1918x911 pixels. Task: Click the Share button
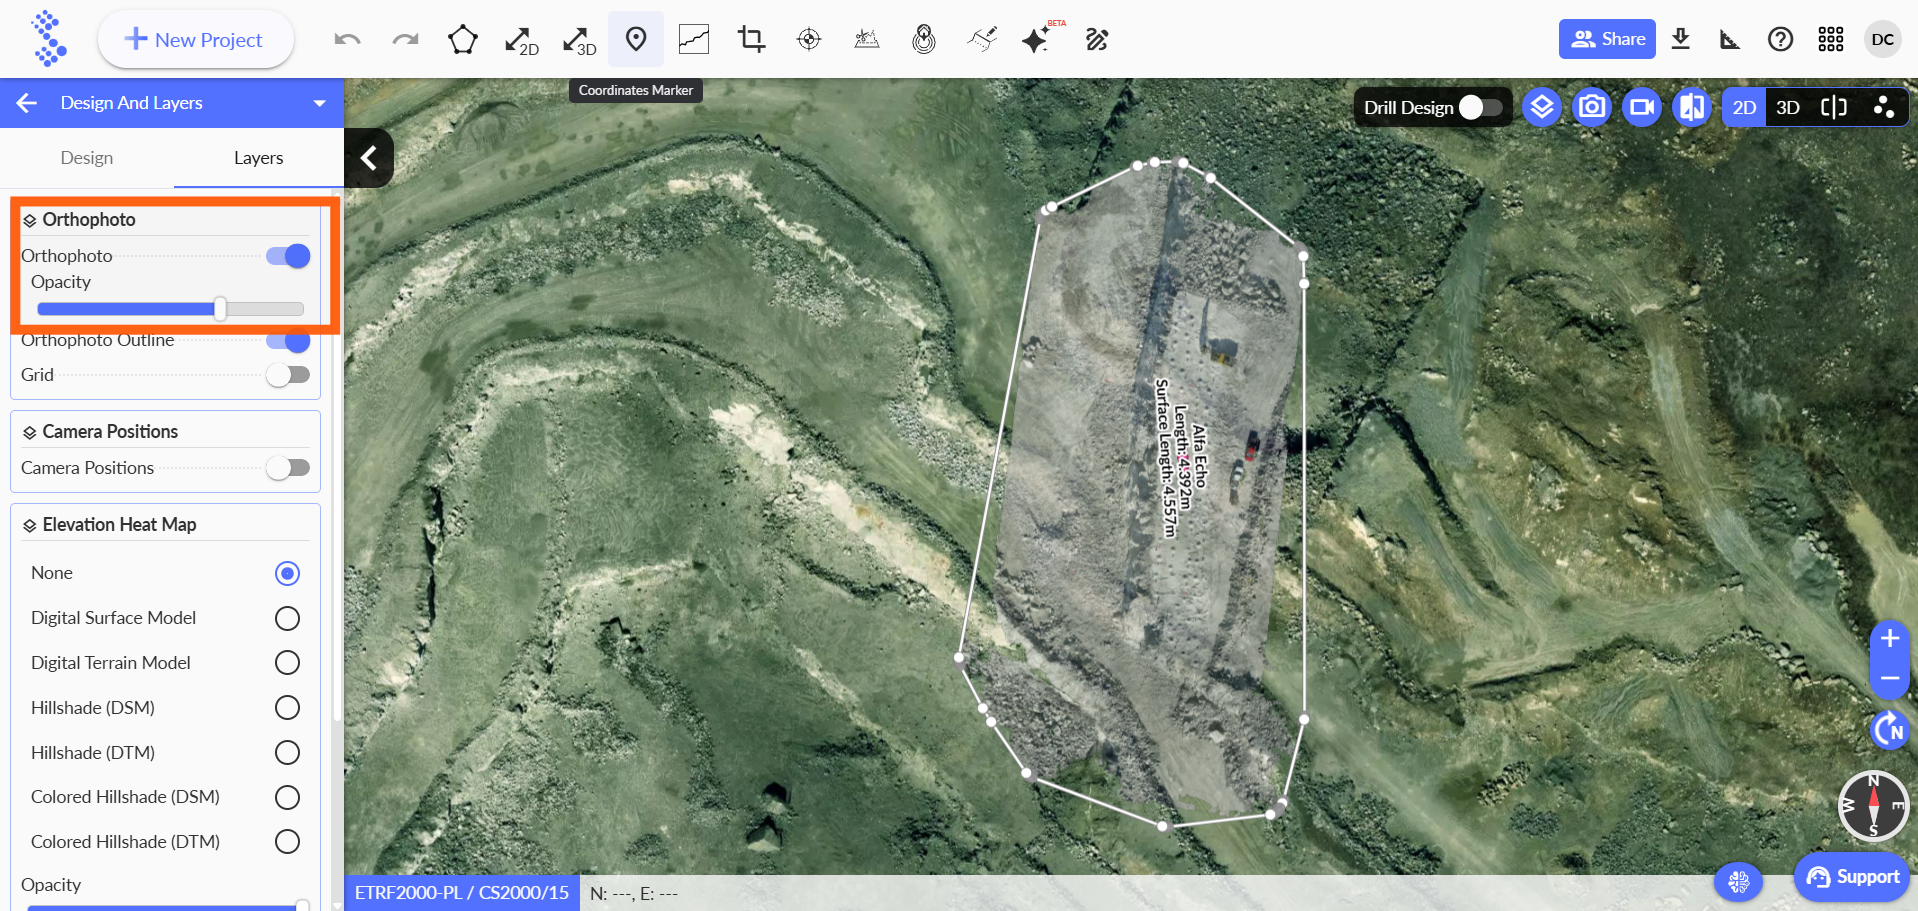pos(1607,39)
